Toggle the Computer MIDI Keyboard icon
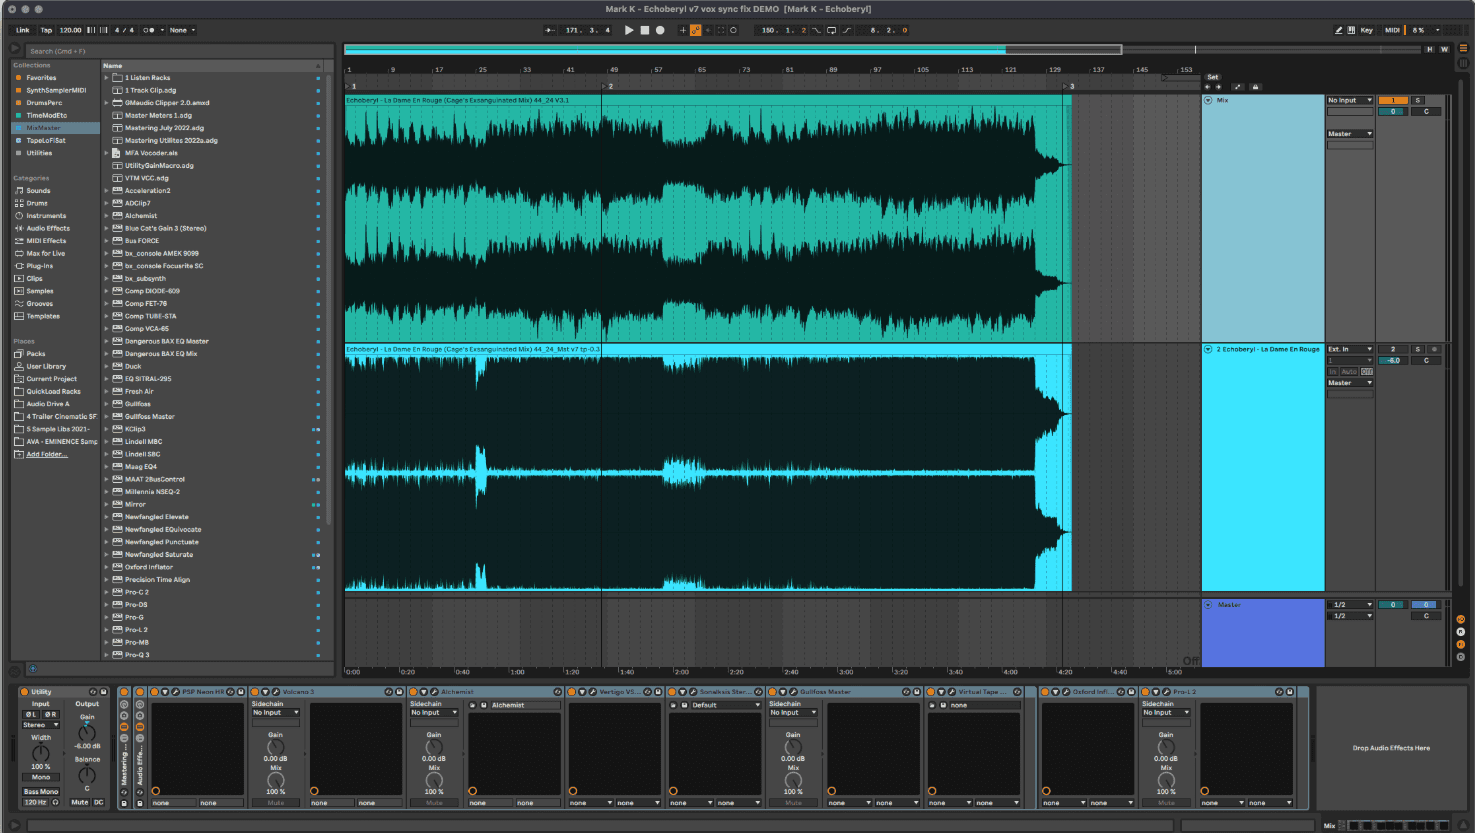This screenshot has width=1475, height=833. pyautogui.click(x=1352, y=30)
